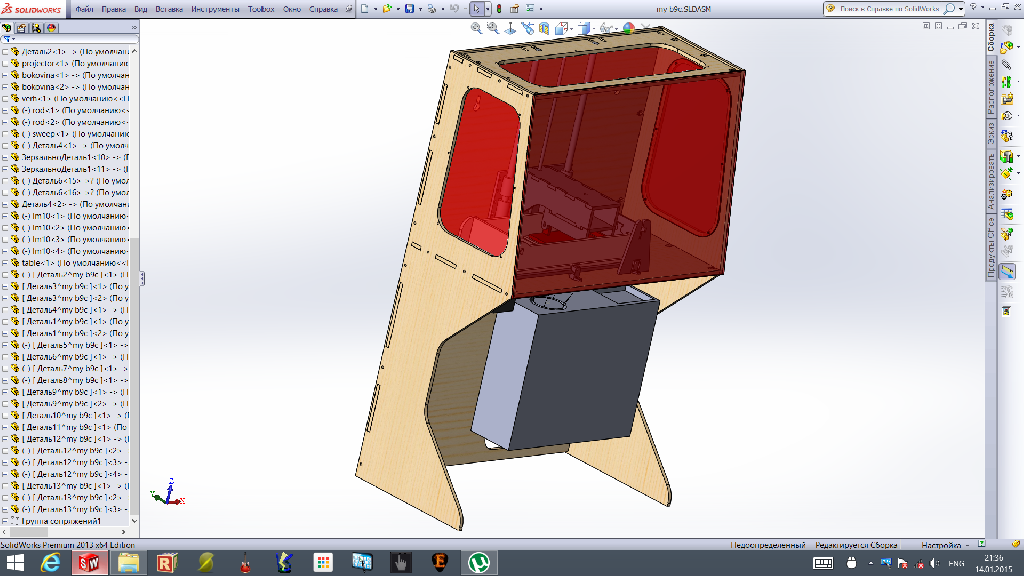Click the Rebuild traffic light icon
The height and width of the screenshot is (576, 1024).
click(500, 8)
